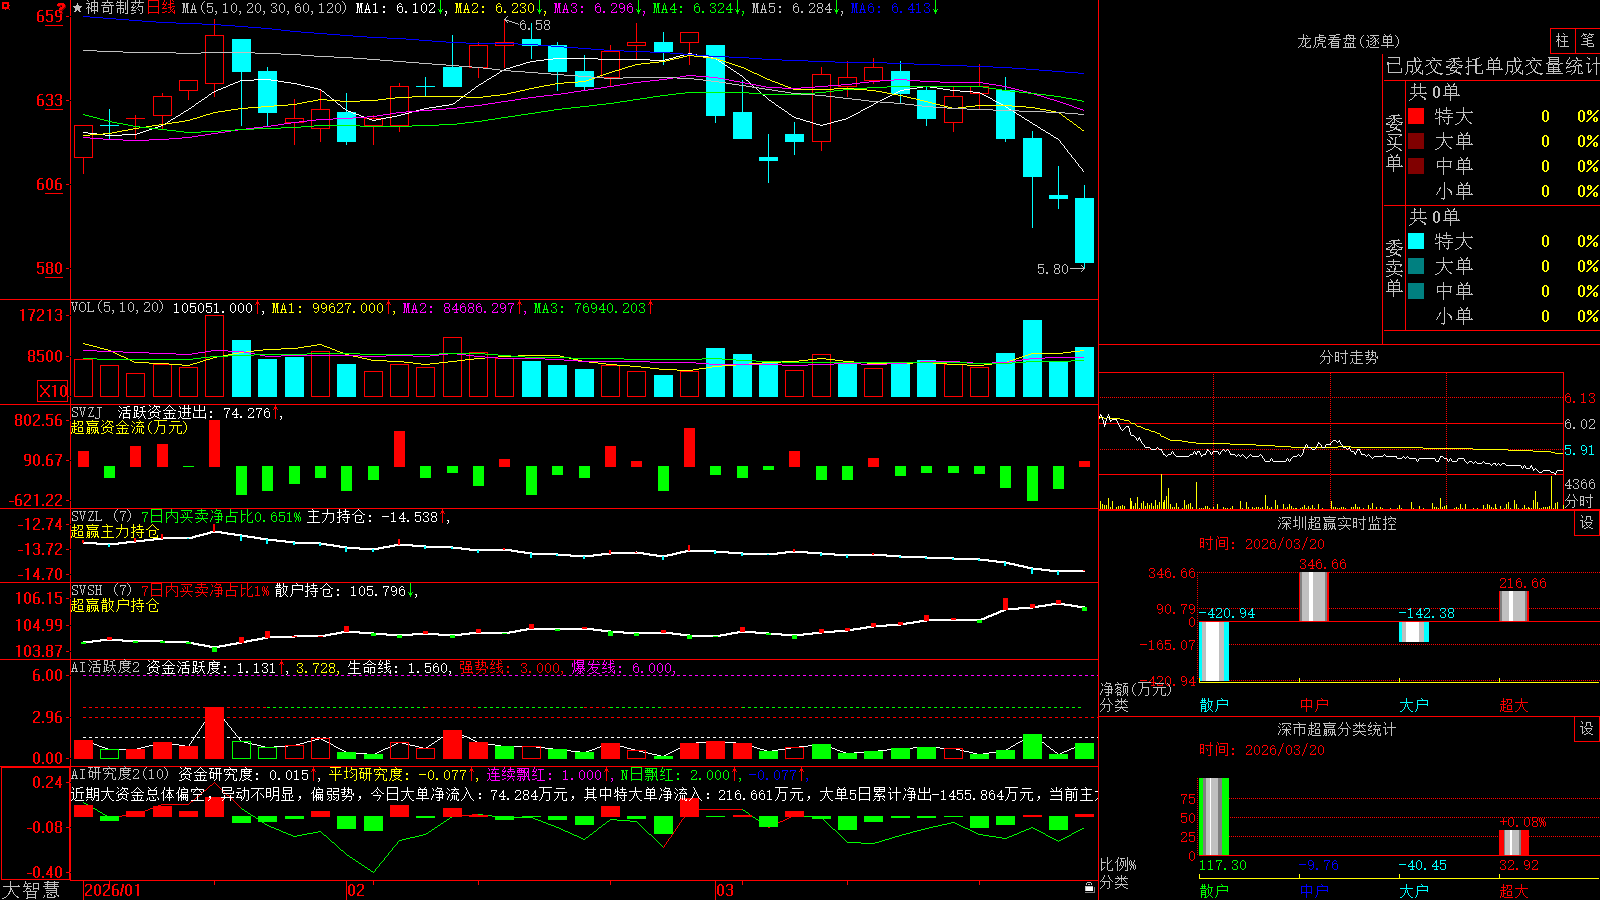Click the 已成交委托单成交量统计 header

(x=1492, y=66)
